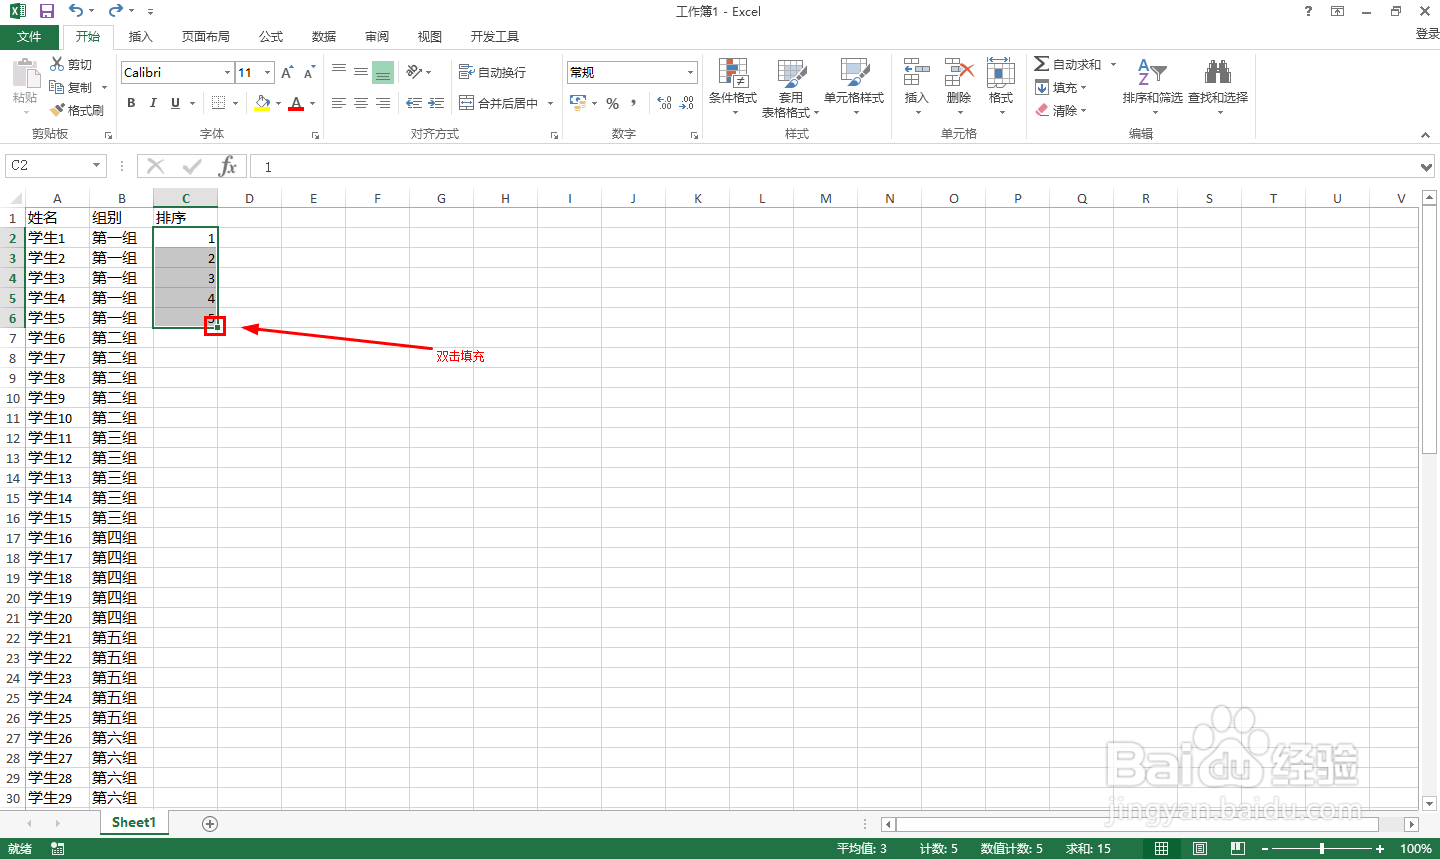
Task: Open Find and Select (查找和选择)
Action: (x=1218, y=85)
